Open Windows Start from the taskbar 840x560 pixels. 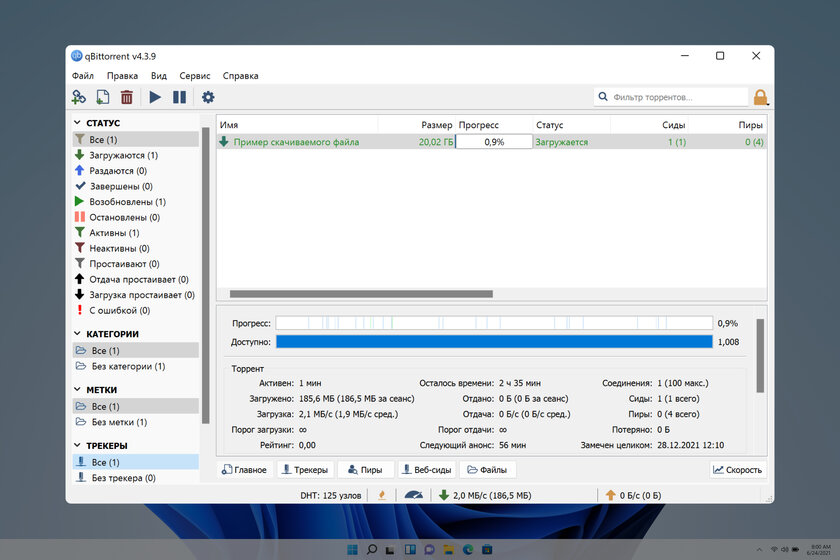(352, 549)
